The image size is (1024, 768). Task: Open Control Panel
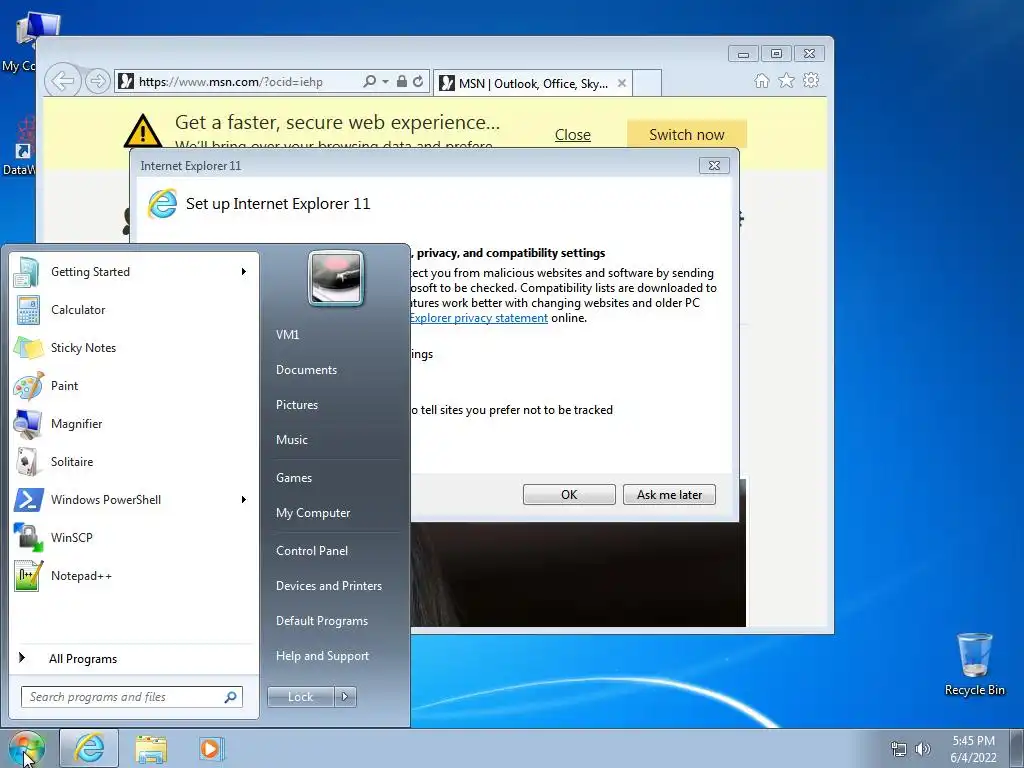tap(312, 551)
